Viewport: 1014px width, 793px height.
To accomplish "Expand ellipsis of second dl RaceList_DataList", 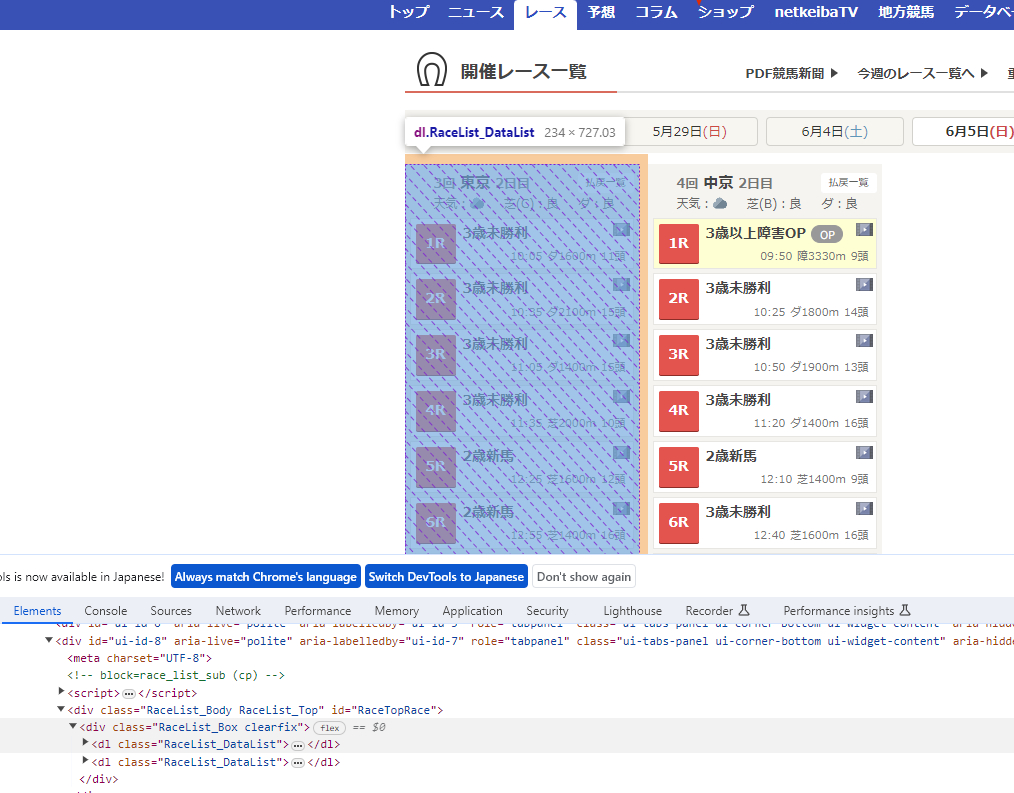I will click(297, 763).
